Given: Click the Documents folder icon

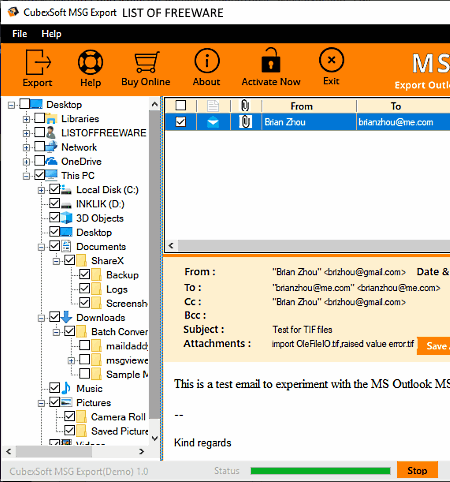Looking at the screenshot, I should tap(66, 246).
